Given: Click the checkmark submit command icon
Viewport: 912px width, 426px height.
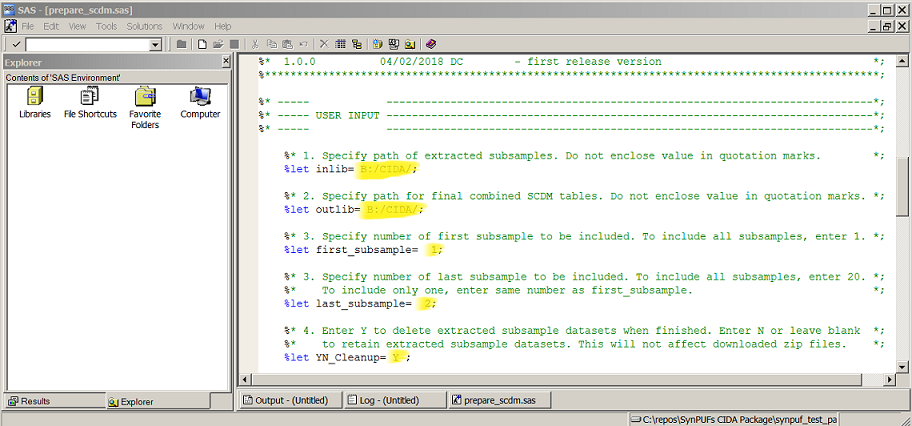Looking at the screenshot, I should point(14,45).
